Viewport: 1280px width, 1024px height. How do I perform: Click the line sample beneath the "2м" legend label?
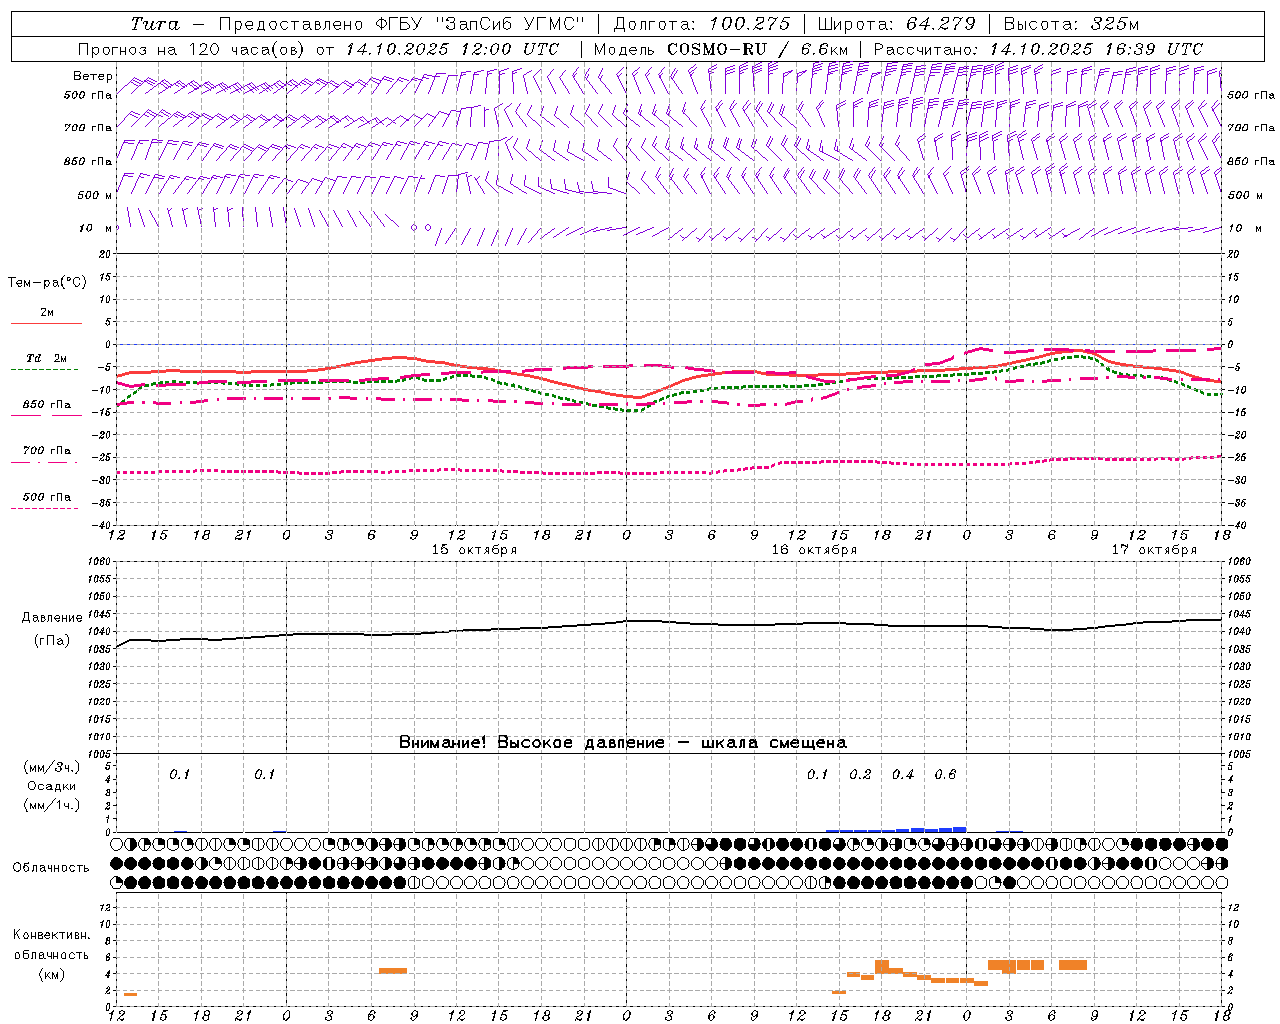[46, 323]
